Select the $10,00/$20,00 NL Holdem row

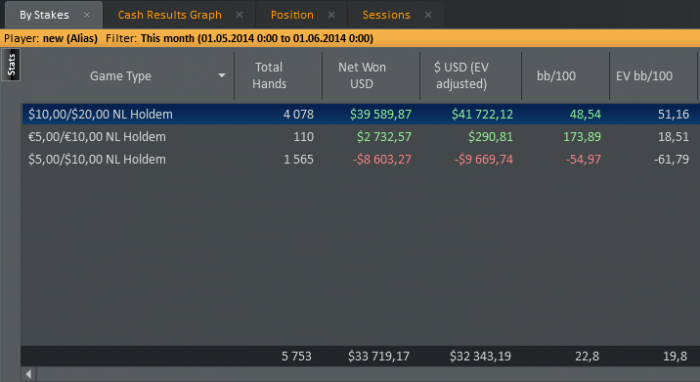361,114
